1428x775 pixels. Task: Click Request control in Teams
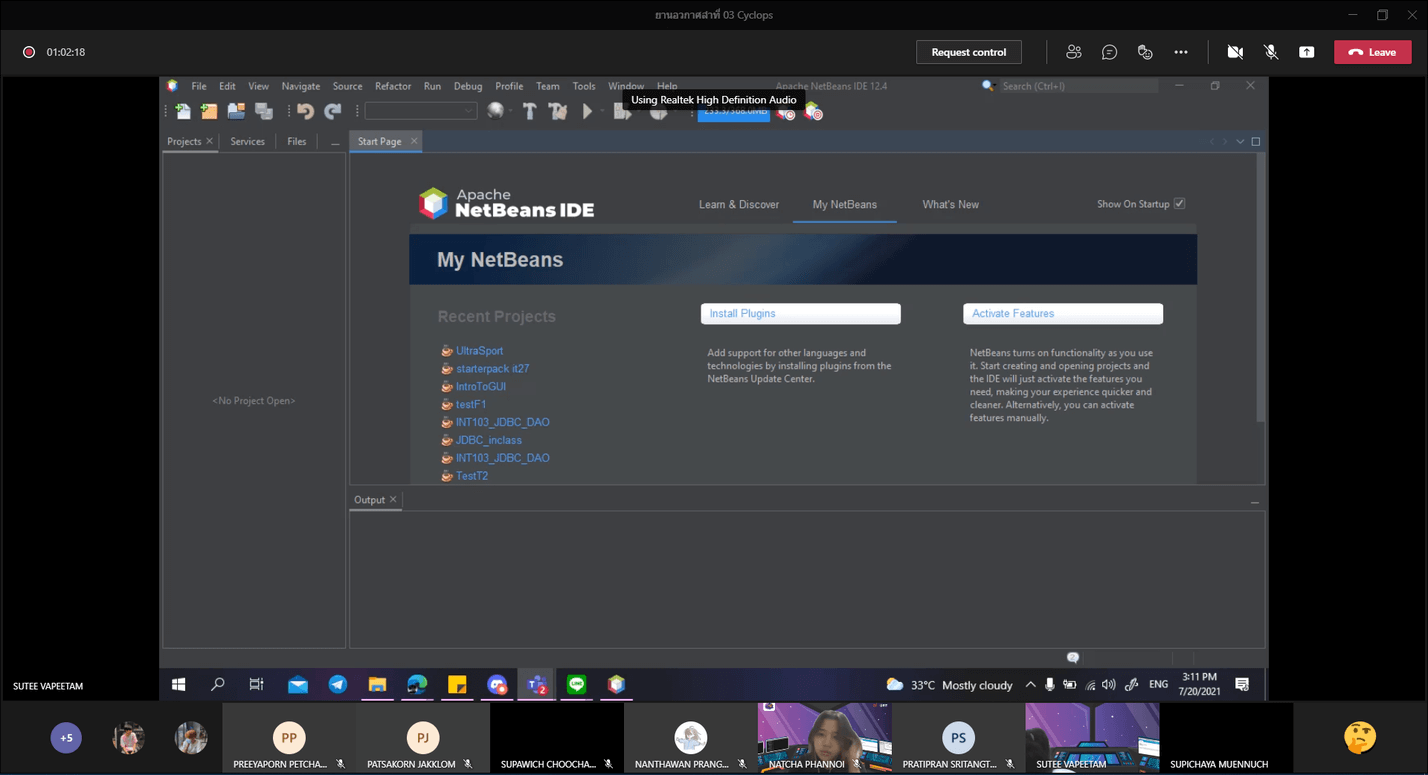pos(968,52)
